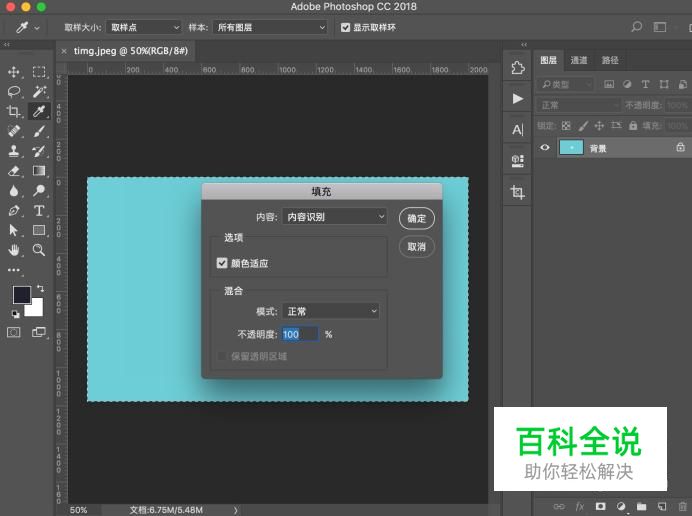692x516 pixels.
Task: Select the Hand tool
Action: [x=14, y=250]
